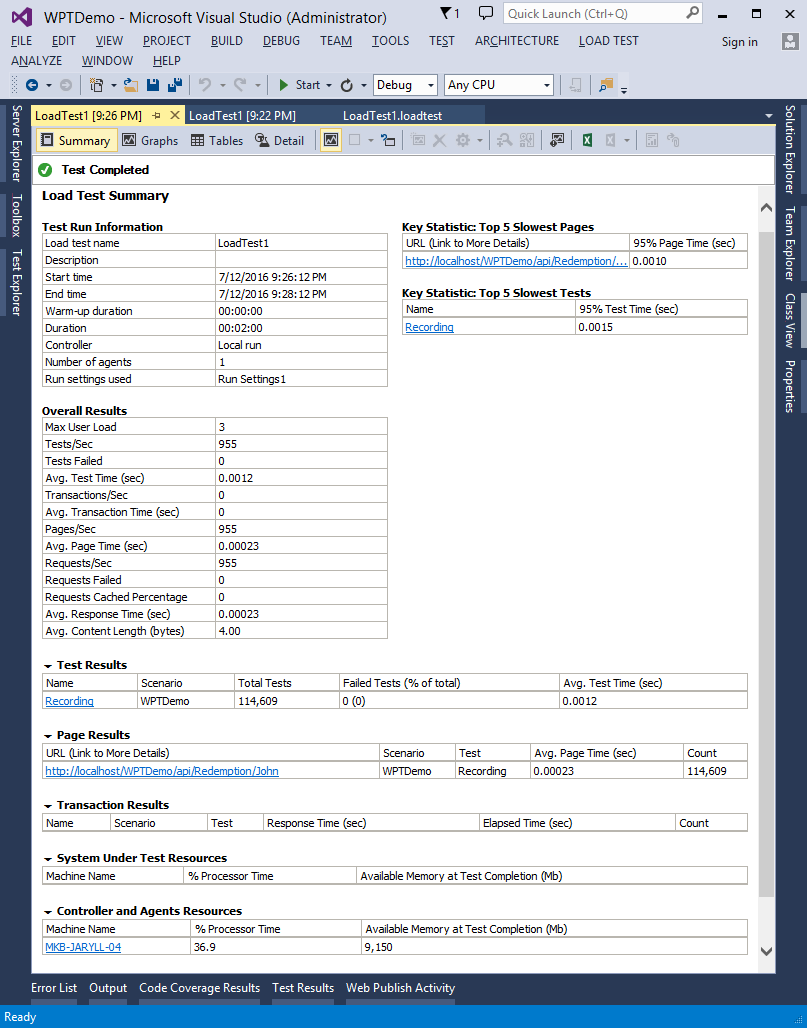
Task: Click the Navigate Backward arrow icon
Action: pyautogui.click(x=31, y=85)
